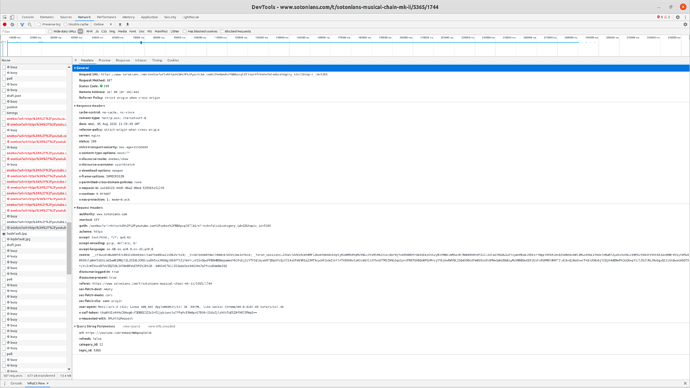Switch to the Lighthouse panel tab
This screenshot has height=388, width=690.
point(191,17)
